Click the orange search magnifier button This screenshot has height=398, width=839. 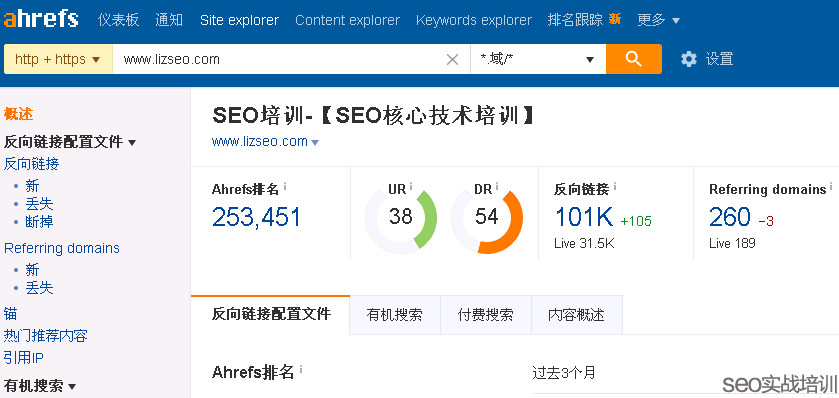(634, 59)
